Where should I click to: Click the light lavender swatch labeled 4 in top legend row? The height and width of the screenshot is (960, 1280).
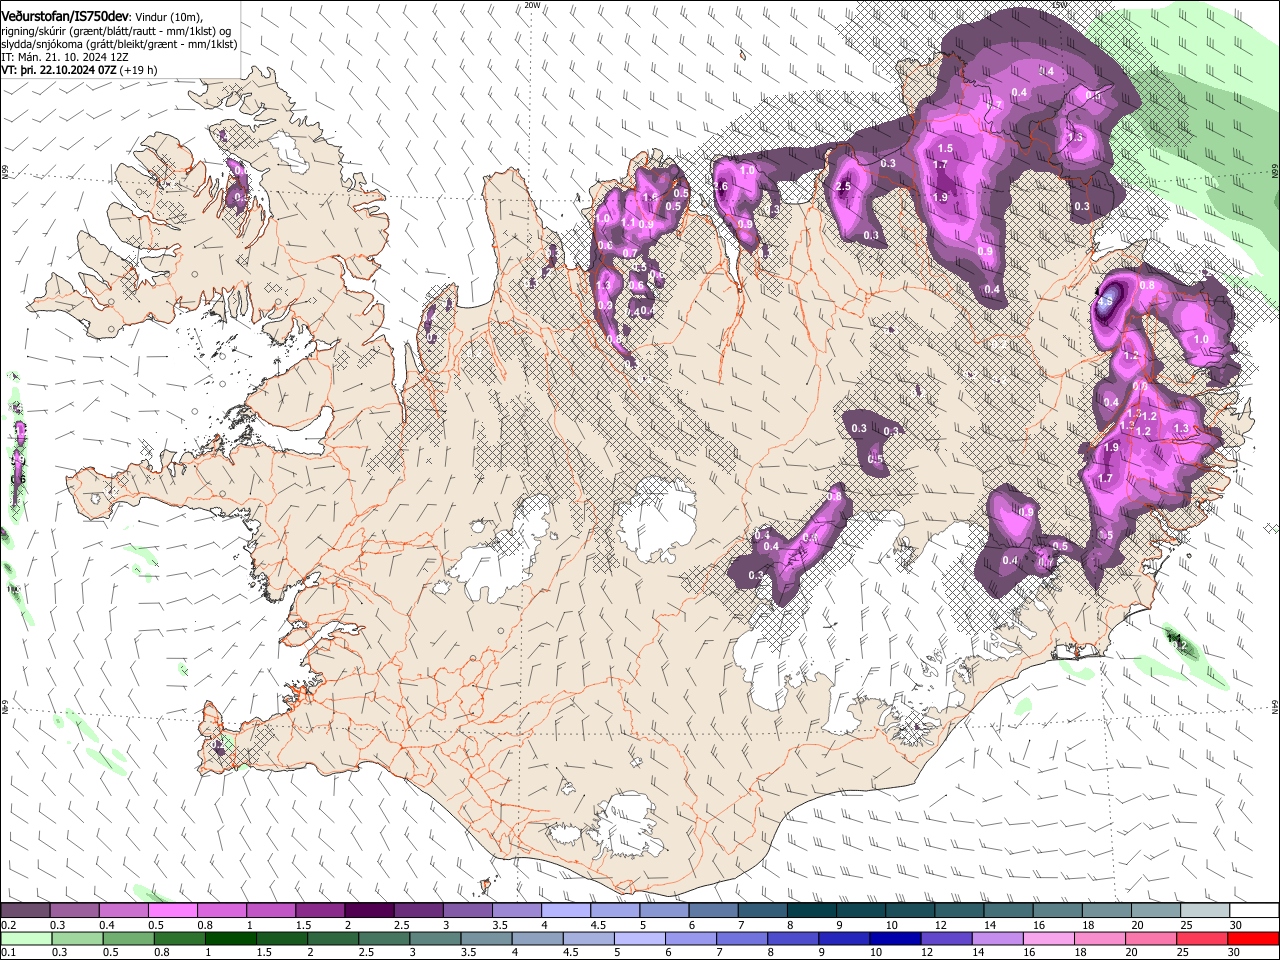[x=564, y=911]
